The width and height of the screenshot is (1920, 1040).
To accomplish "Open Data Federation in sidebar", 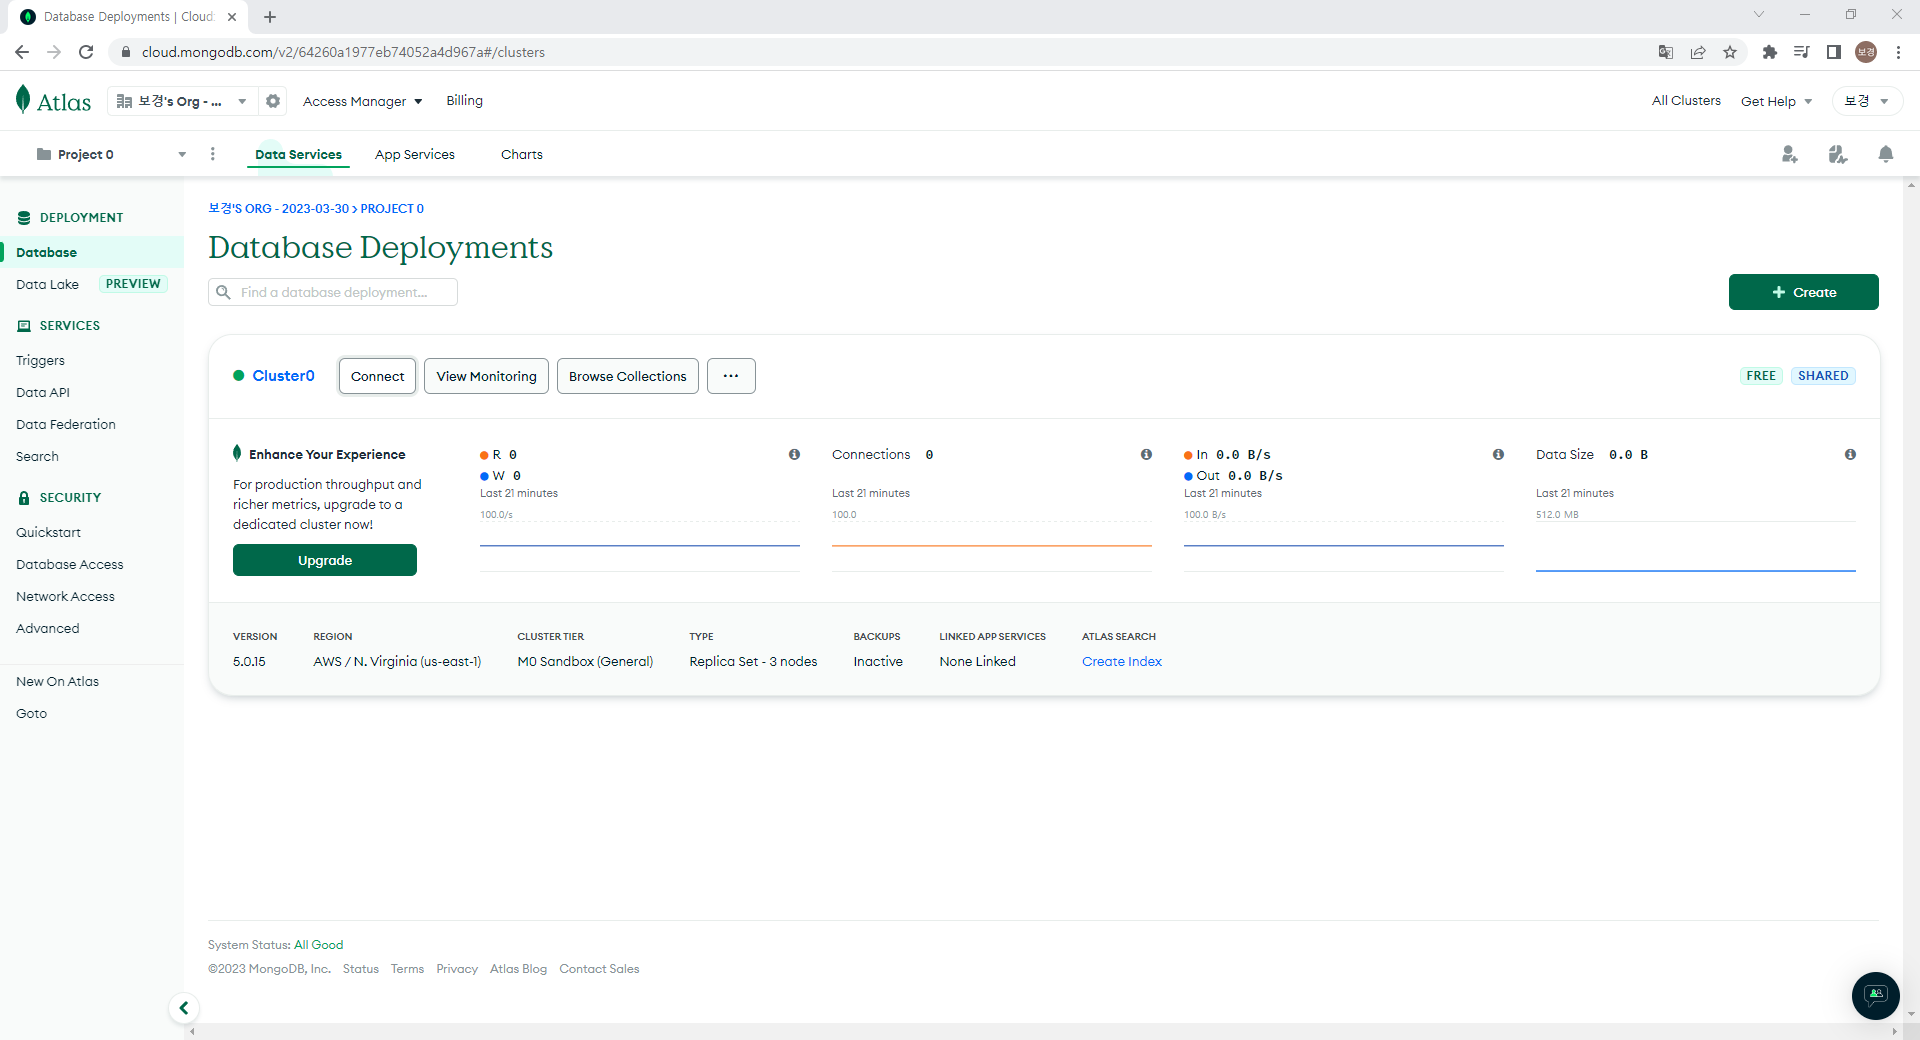I will point(66,424).
